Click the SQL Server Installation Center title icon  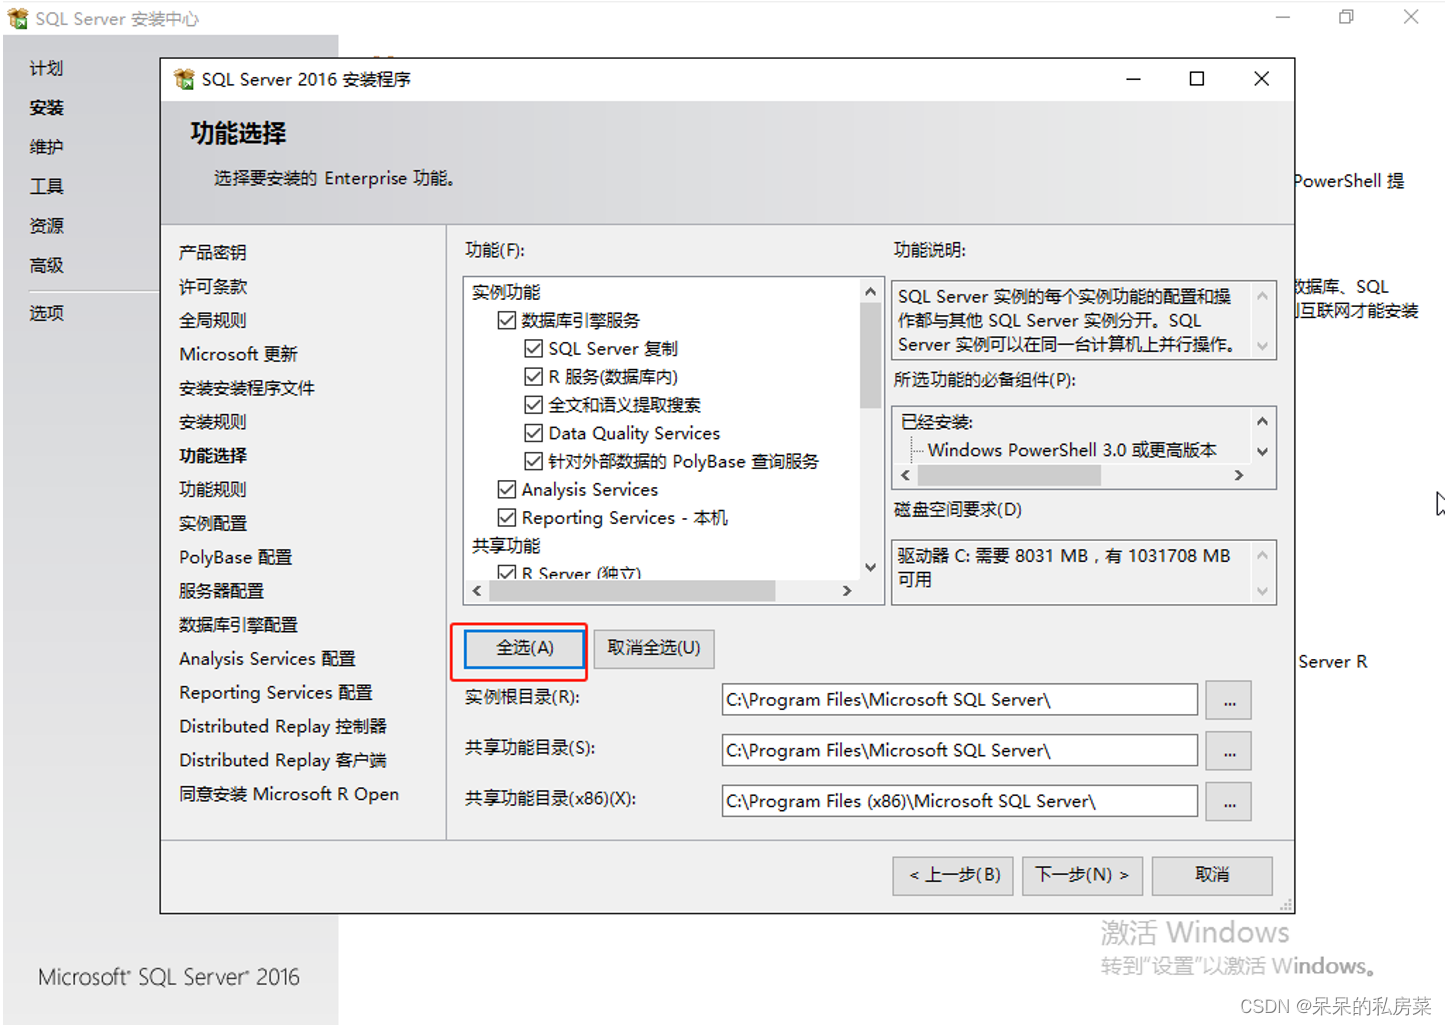click(x=18, y=18)
